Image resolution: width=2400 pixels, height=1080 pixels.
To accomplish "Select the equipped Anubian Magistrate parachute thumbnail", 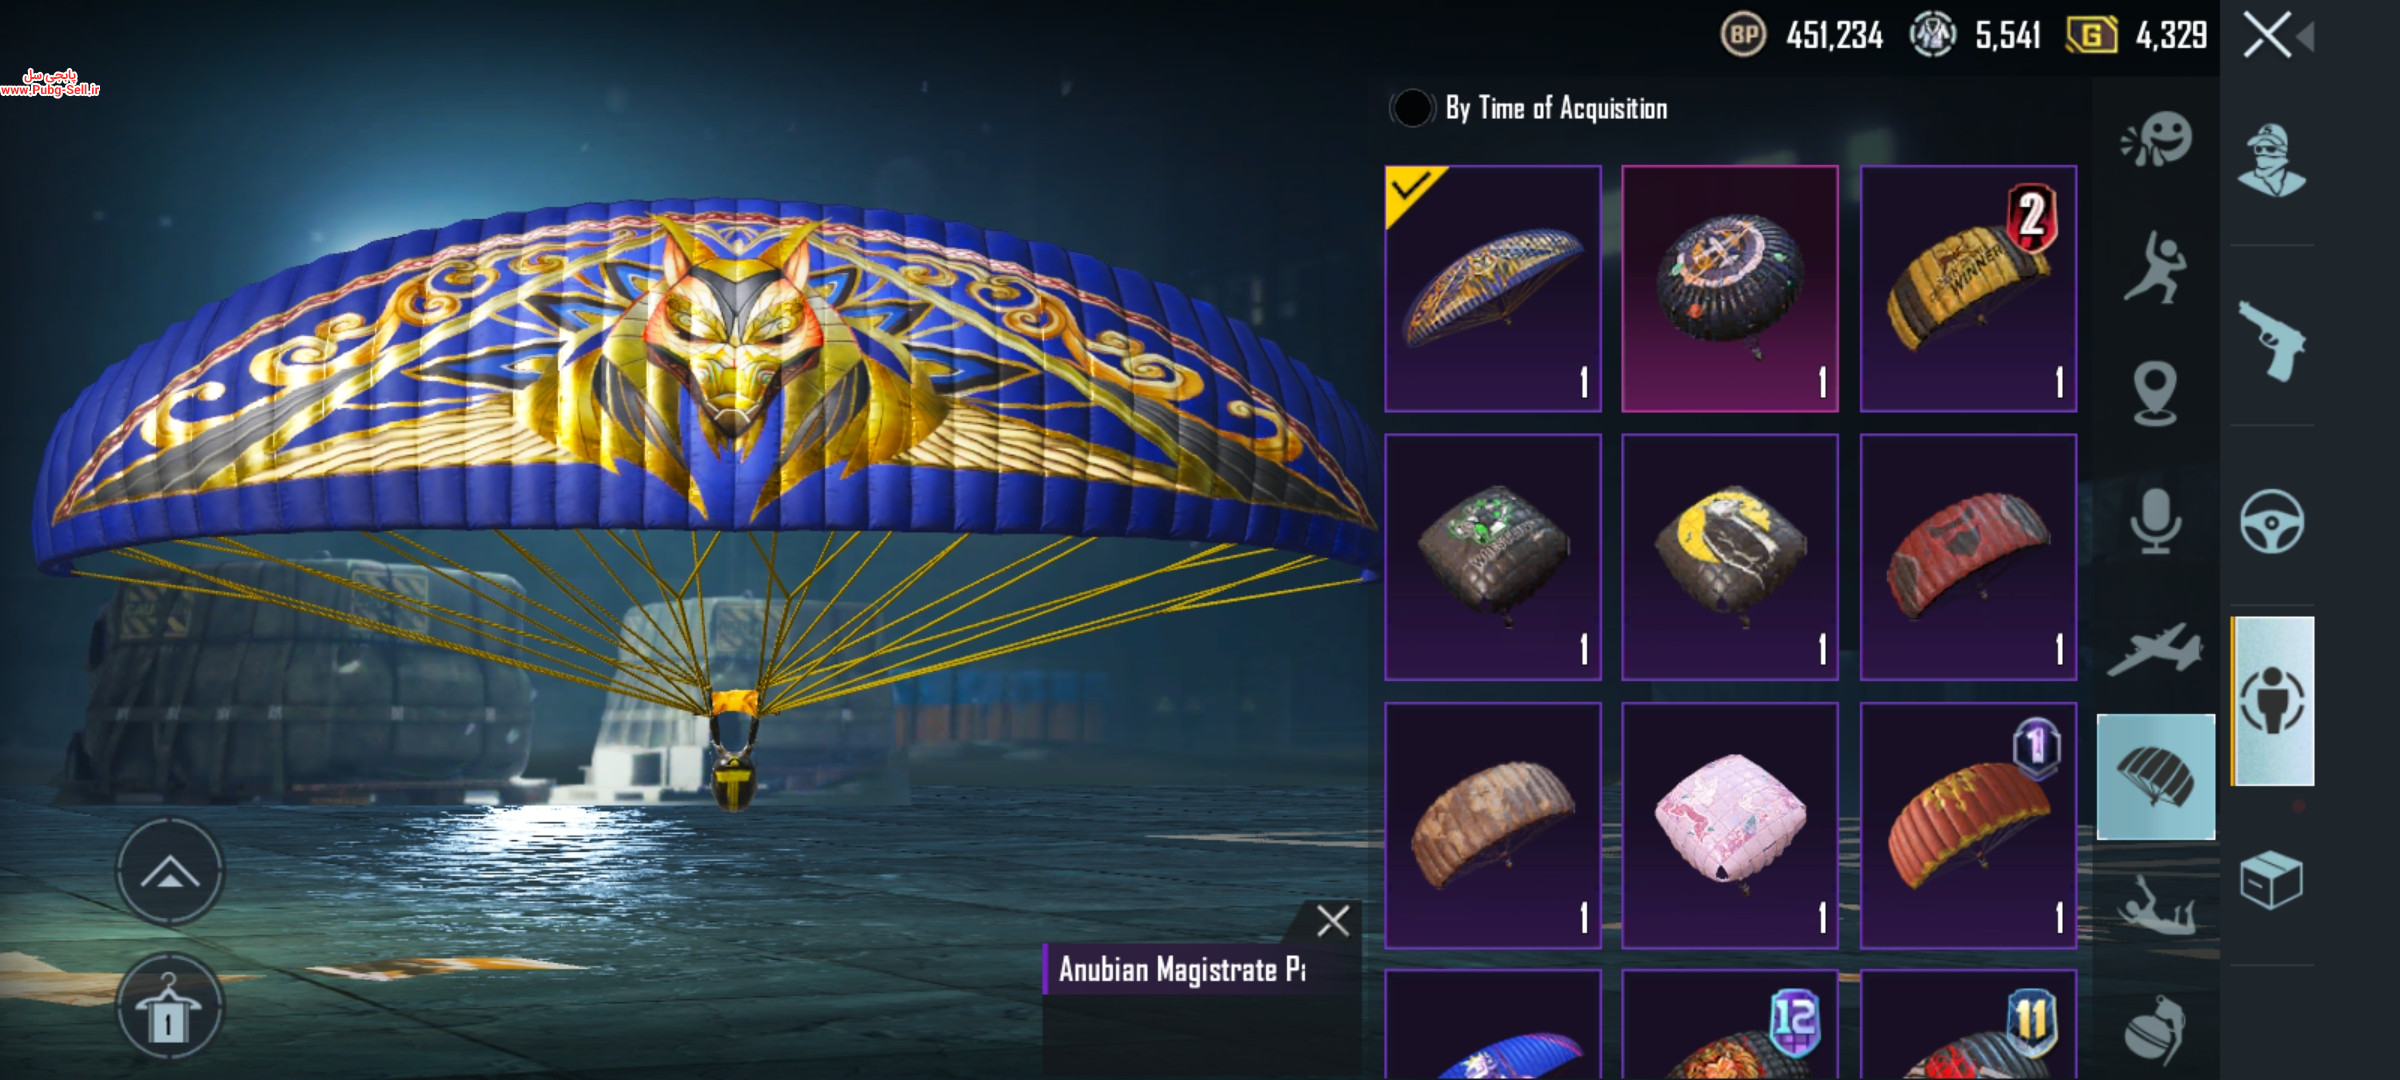I will 1493,288.
